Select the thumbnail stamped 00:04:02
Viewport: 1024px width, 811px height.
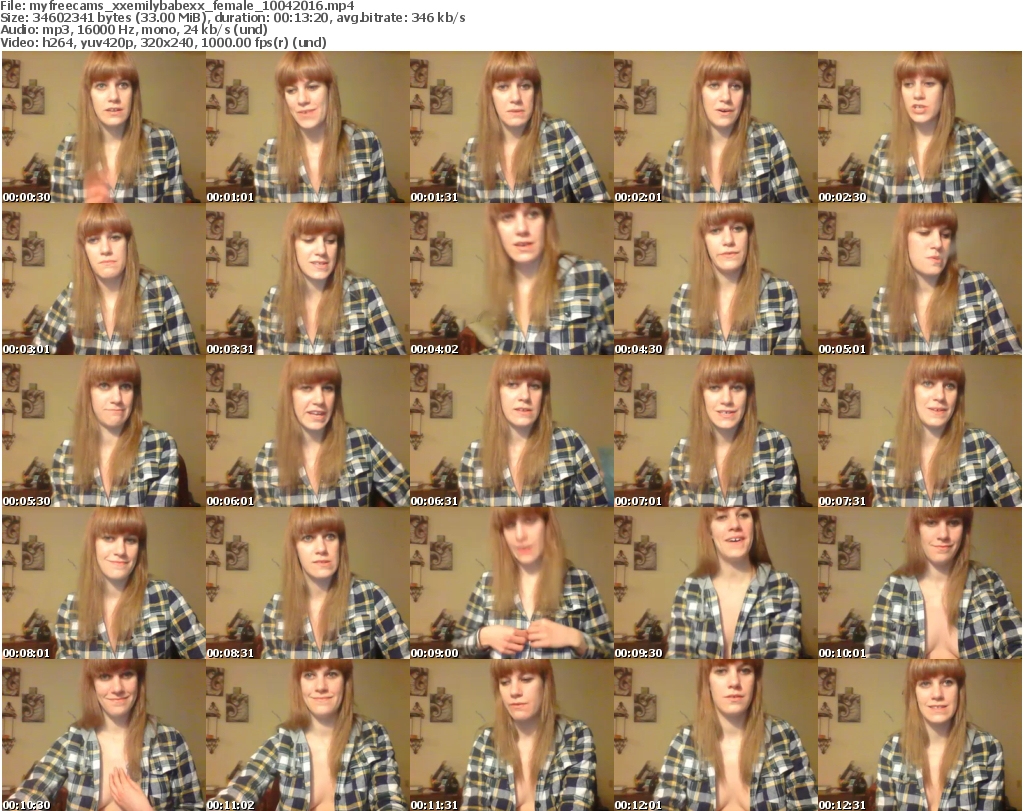click(511, 279)
